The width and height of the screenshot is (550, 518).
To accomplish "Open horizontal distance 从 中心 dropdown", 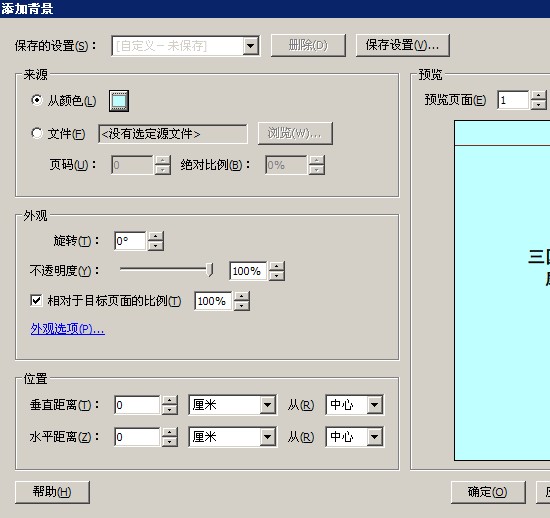I will 375,437.
